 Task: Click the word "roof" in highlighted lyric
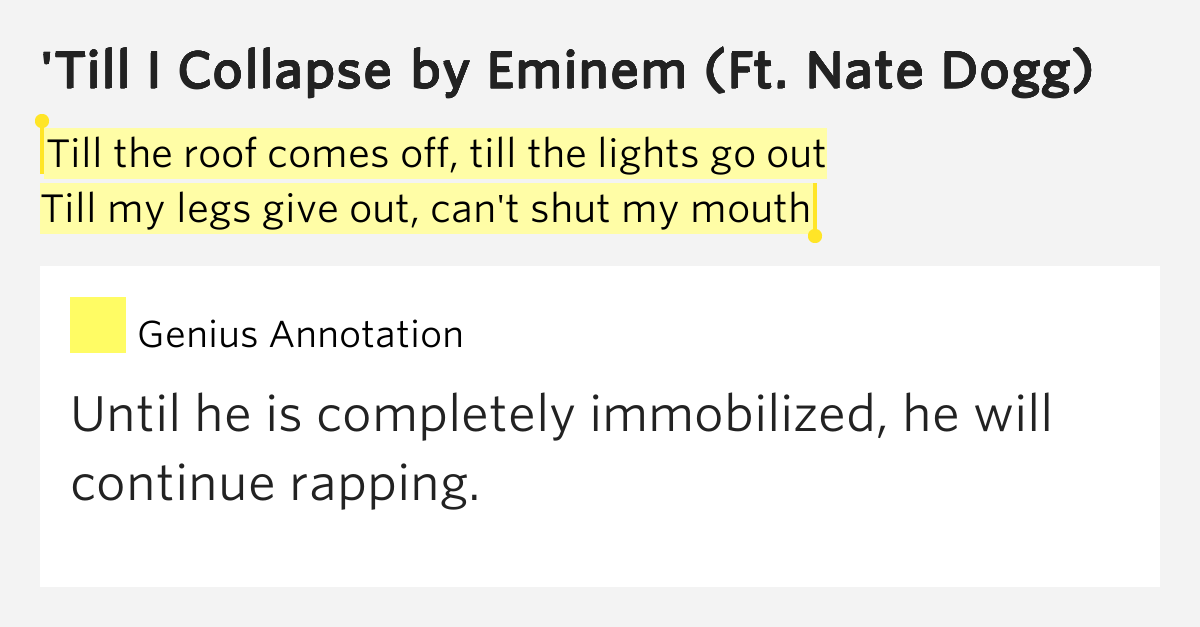point(224,155)
